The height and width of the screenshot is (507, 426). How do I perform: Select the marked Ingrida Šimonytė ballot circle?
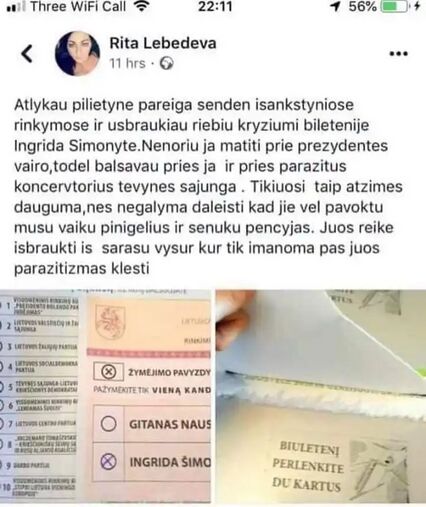point(108,462)
